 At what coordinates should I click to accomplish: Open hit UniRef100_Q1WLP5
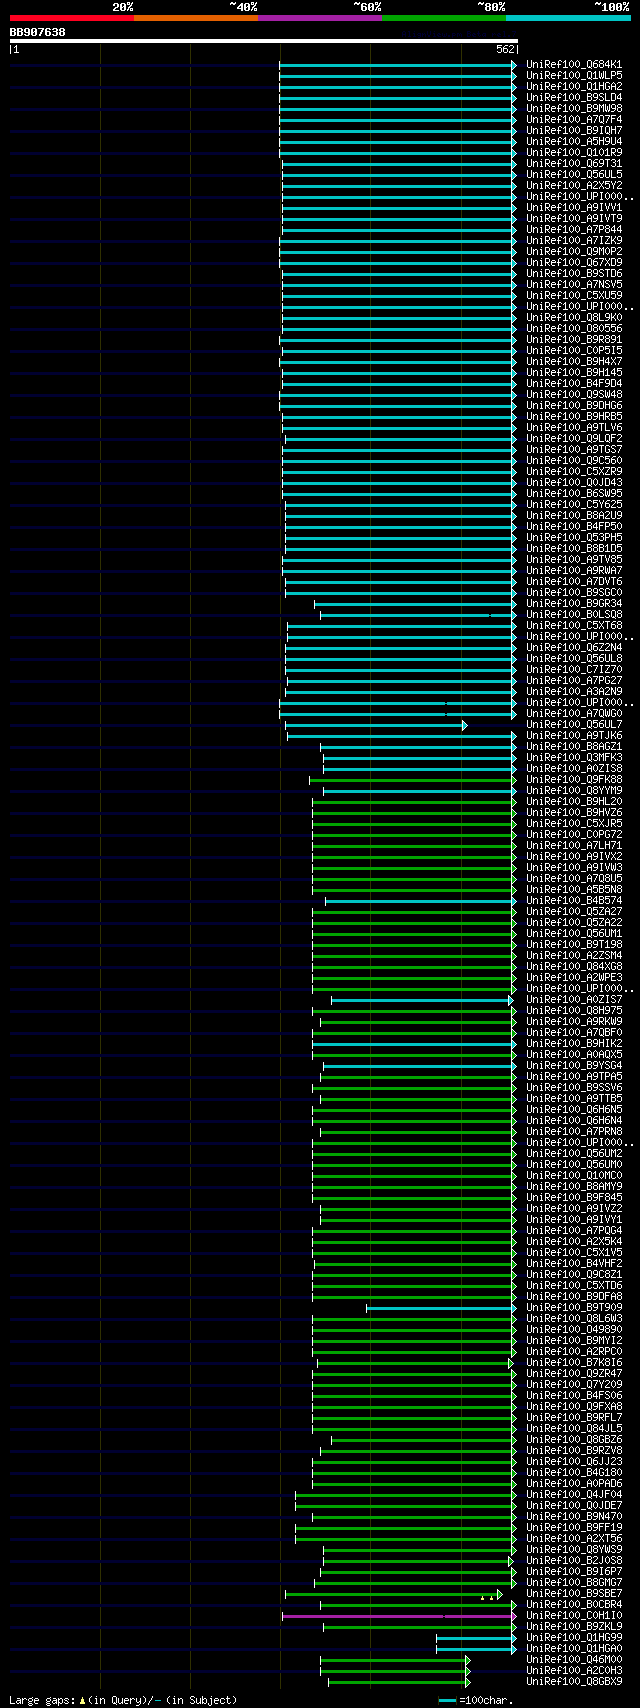click(x=574, y=76)
